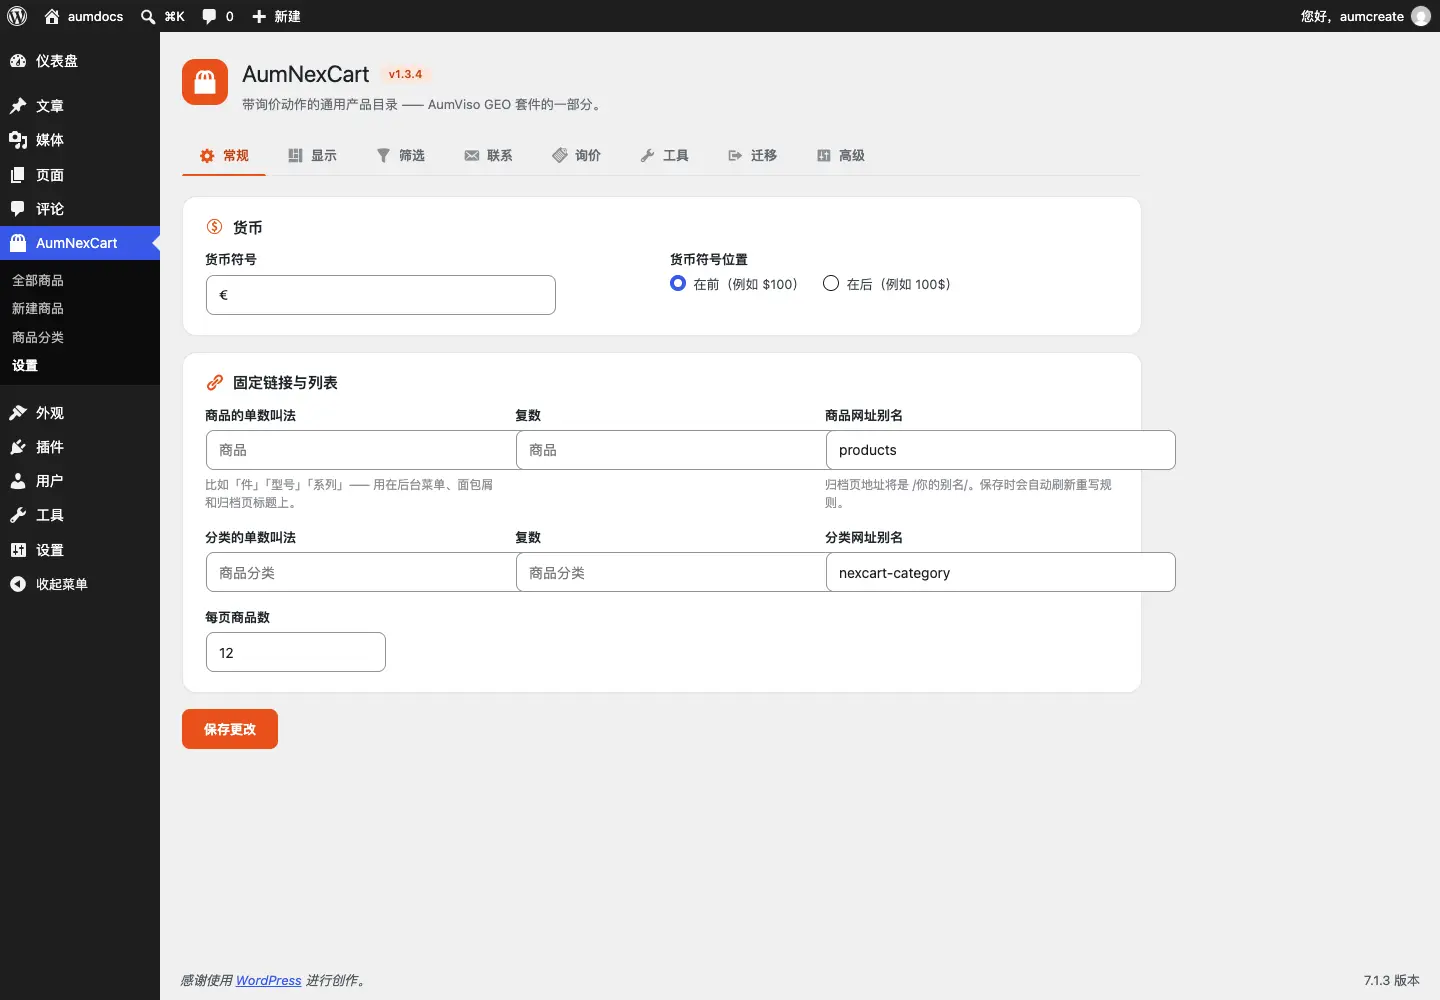Click the 工具 wrench icon in sidebar
1440x1000 pixels.
pyautogui.click(x=18, y=515)
